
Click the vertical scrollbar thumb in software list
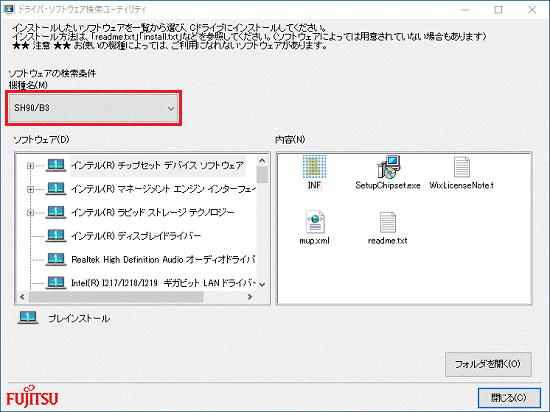click(262, 175)
